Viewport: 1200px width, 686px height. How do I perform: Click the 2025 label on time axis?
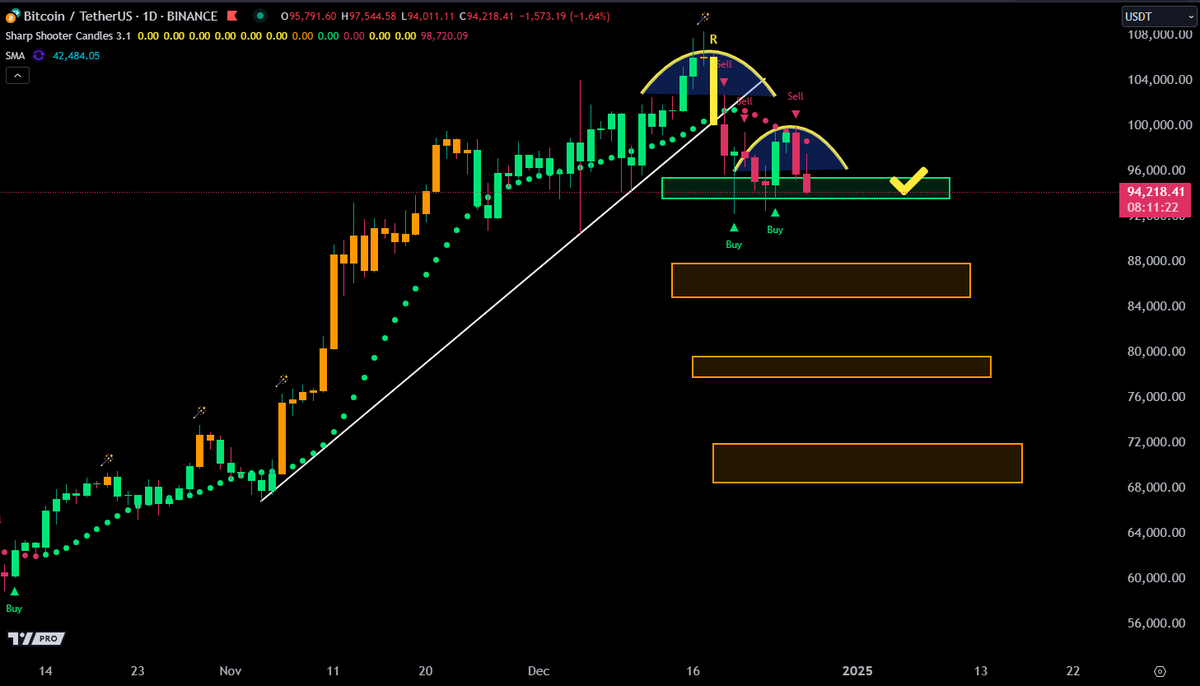[x=858, y=671]
